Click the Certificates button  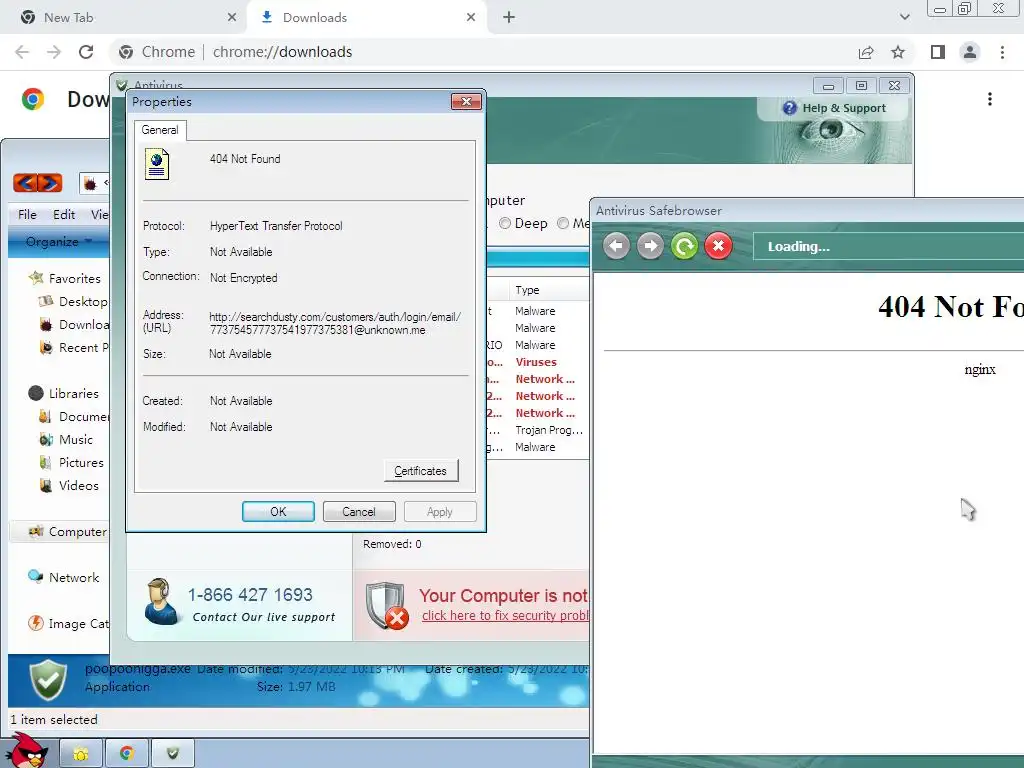click(421, 471)
